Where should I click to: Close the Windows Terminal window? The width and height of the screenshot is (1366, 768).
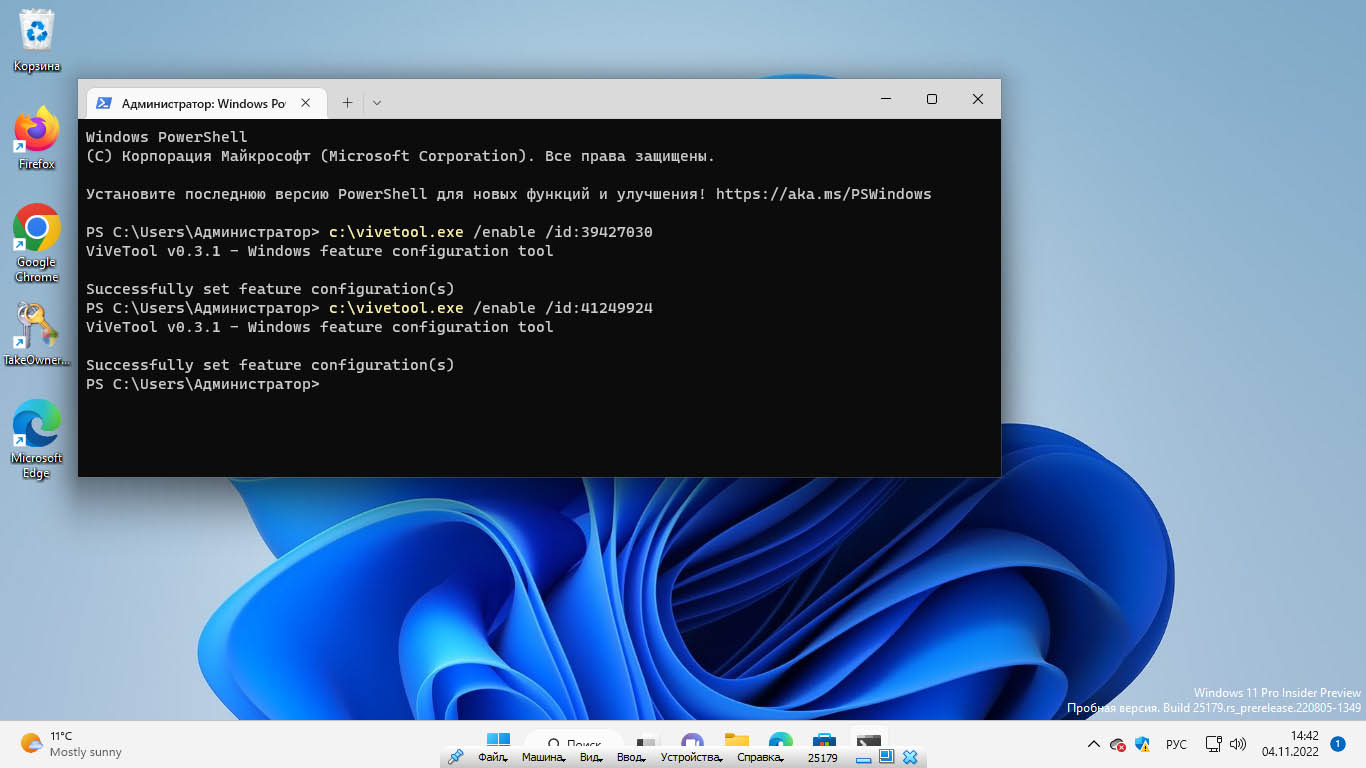coord(978,99)
